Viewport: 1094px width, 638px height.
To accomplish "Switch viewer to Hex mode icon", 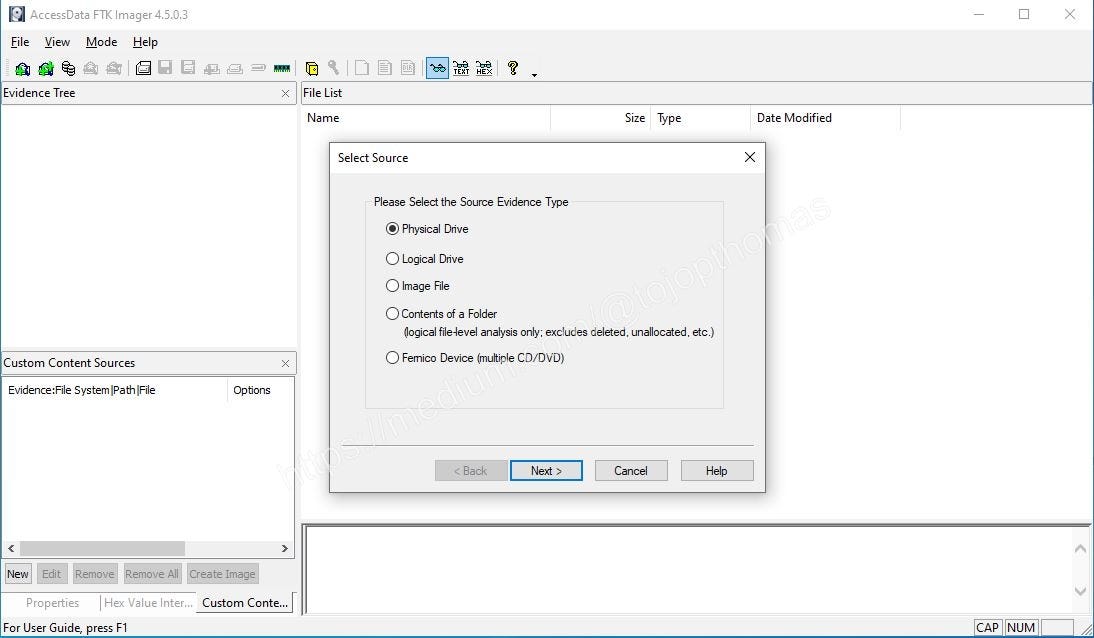I will pos(484,68).
